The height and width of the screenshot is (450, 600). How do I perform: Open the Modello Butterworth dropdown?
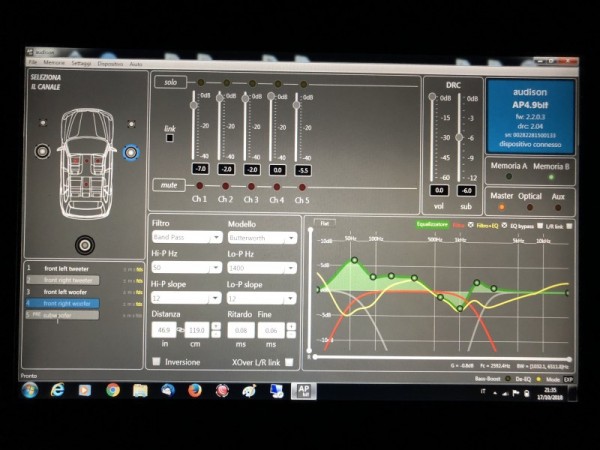pos(262,238)
